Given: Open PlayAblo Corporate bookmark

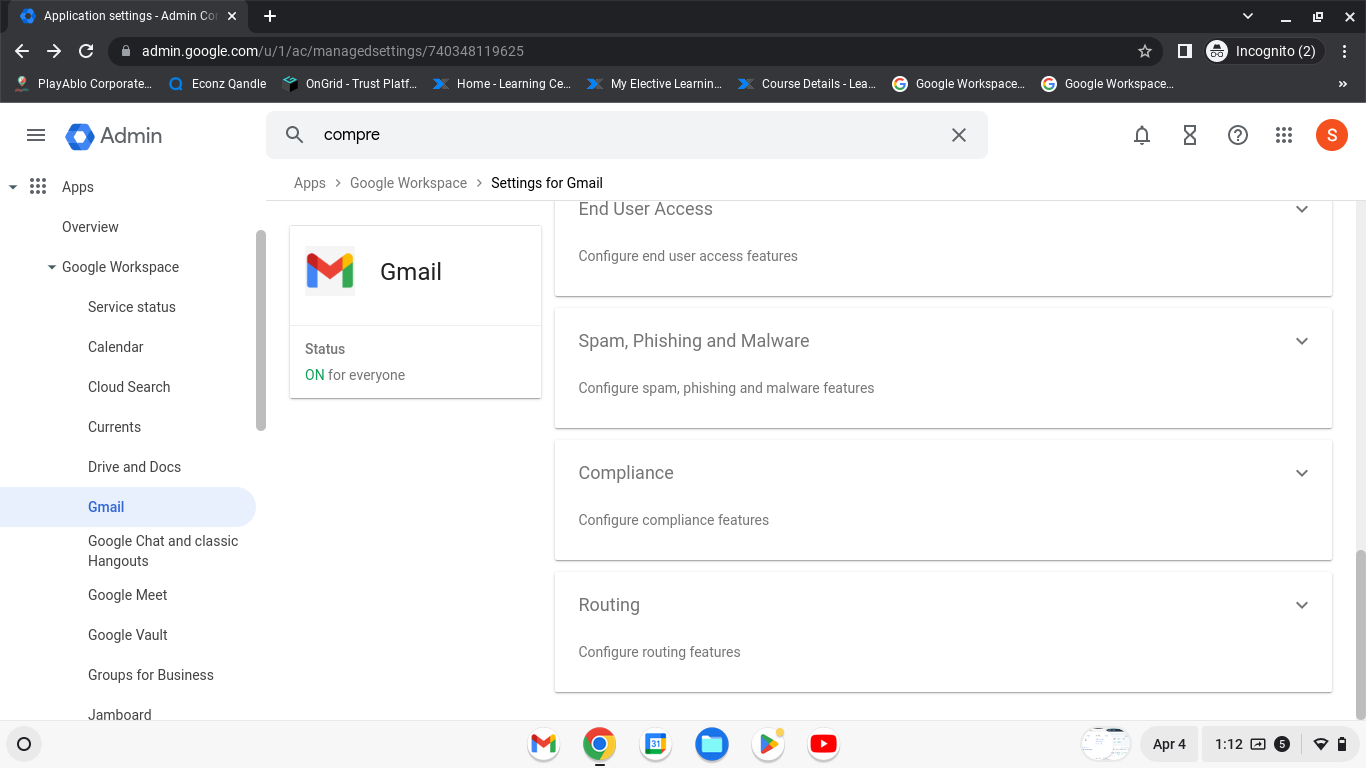Looking at the screenshot, I should pos(84,84).
